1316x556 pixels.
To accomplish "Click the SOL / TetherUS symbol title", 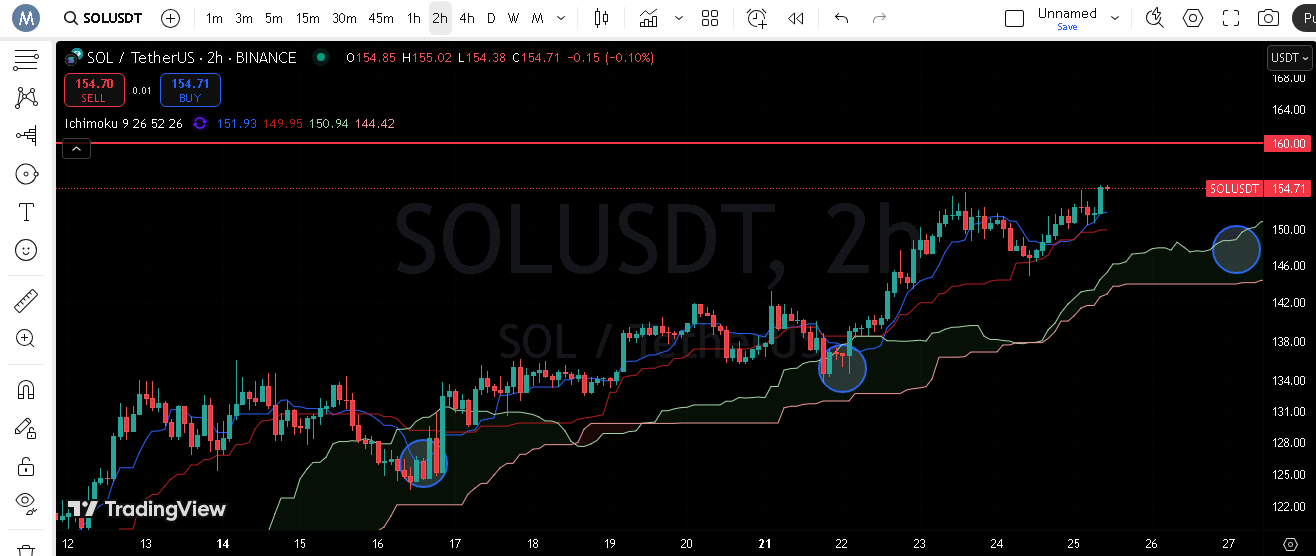I will [x=193, y=58].
